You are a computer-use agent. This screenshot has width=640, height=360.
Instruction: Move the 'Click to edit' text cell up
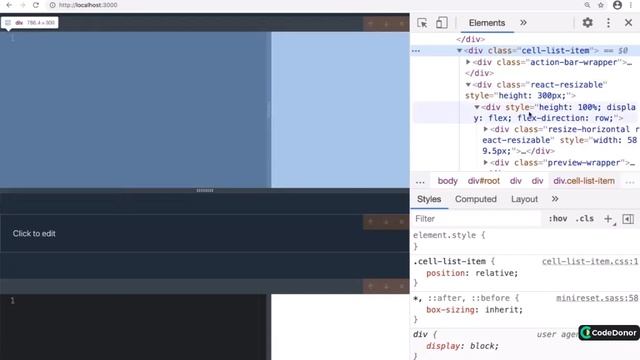click(x=371, y=222)
